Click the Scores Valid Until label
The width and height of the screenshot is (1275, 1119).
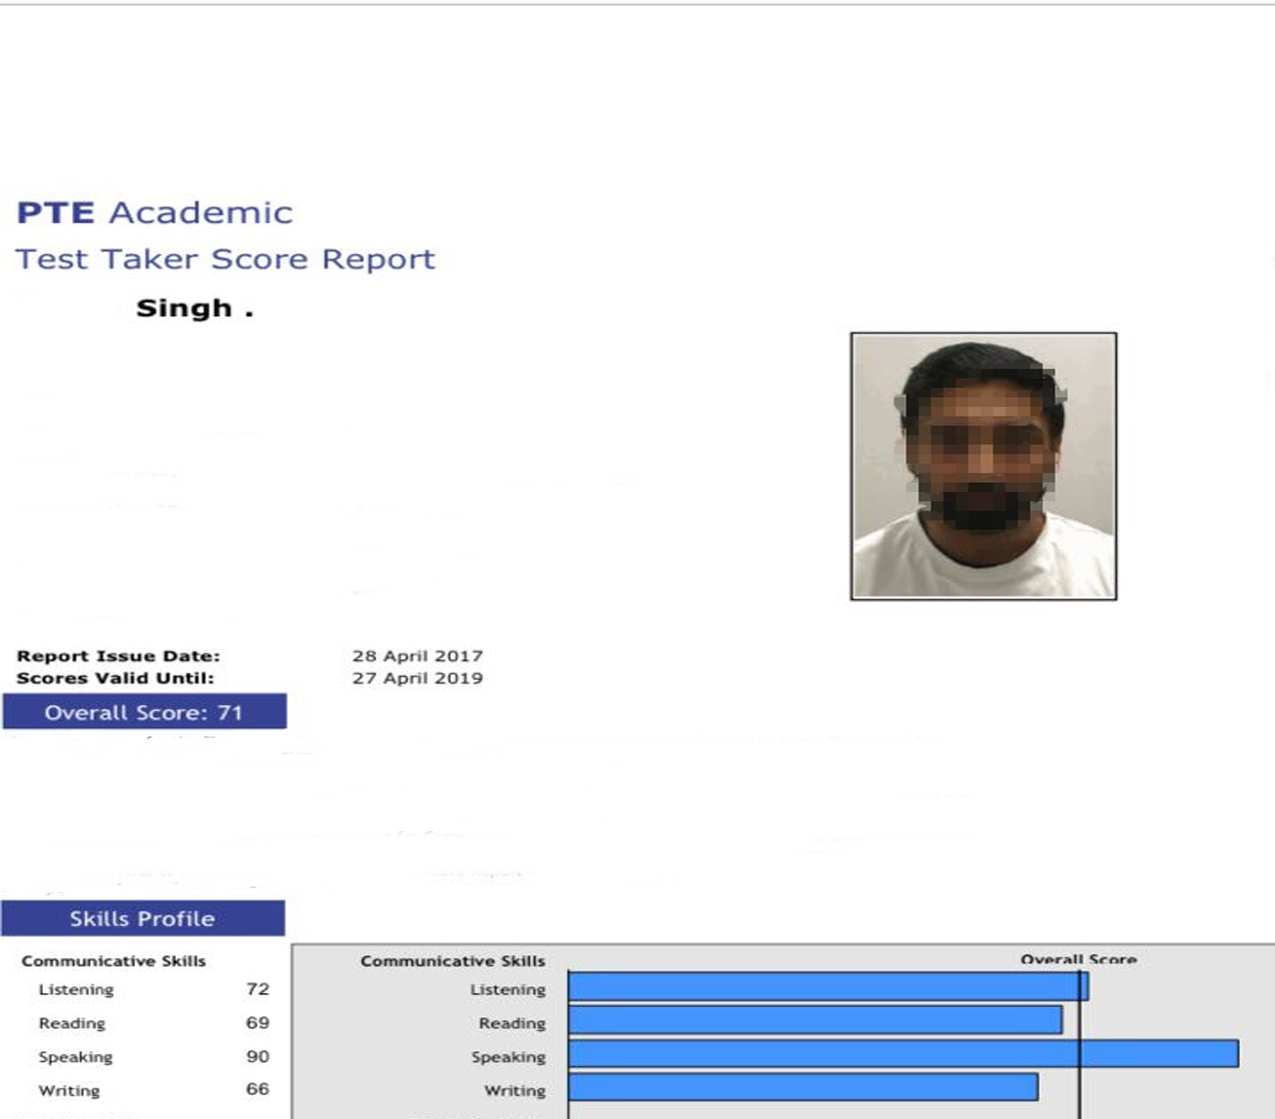115,678
